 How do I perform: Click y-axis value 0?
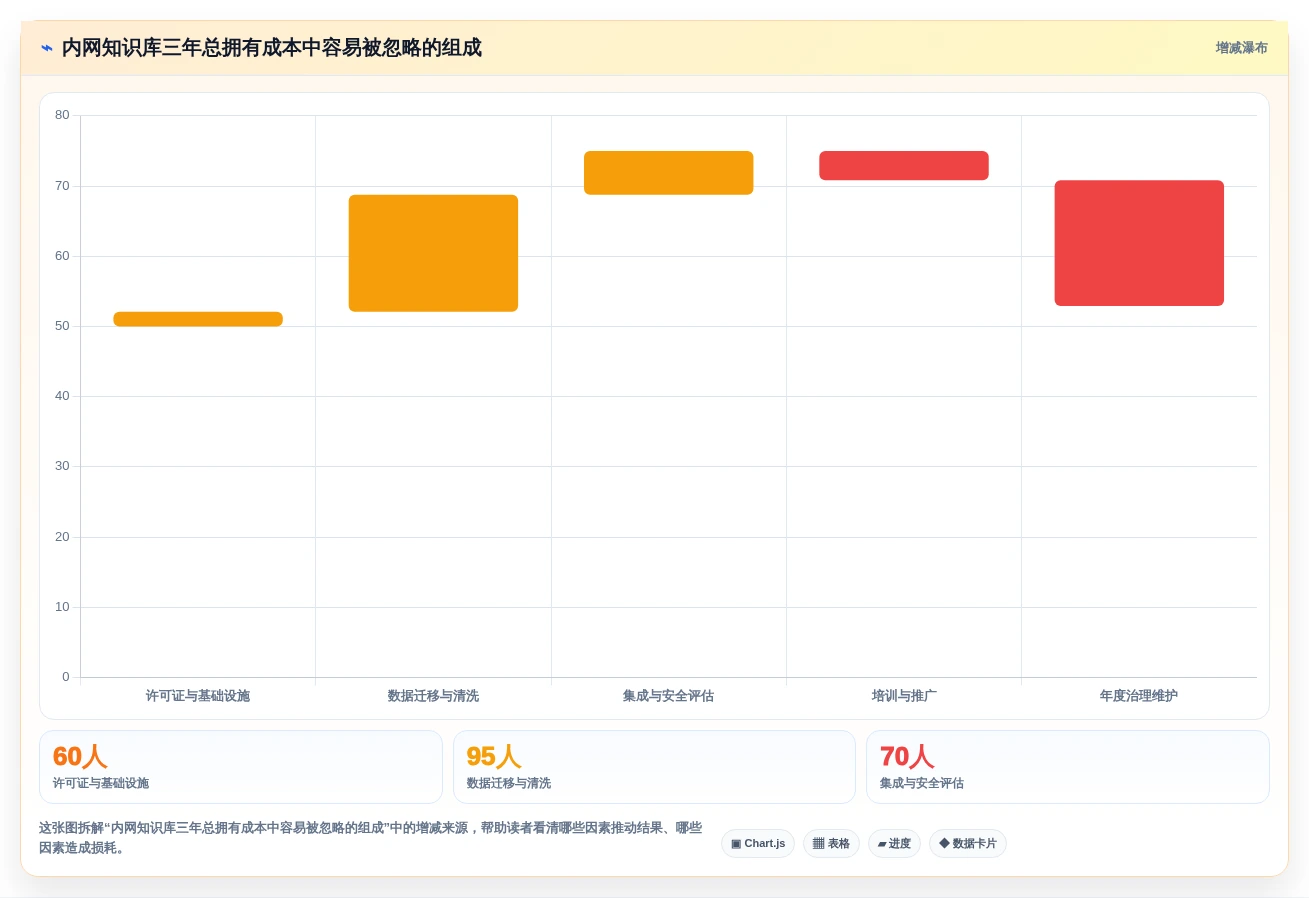coord(66,677)
